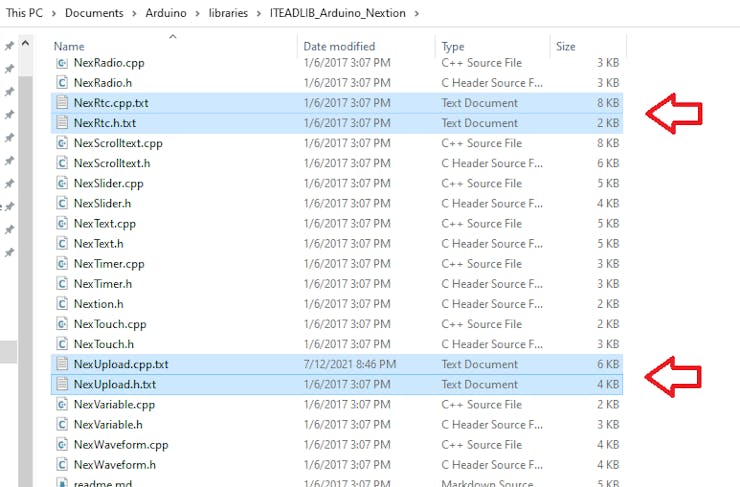Click the NexRadio.cpp file icon
Viewport: 740px width, 487px height.
click(62, 63)
